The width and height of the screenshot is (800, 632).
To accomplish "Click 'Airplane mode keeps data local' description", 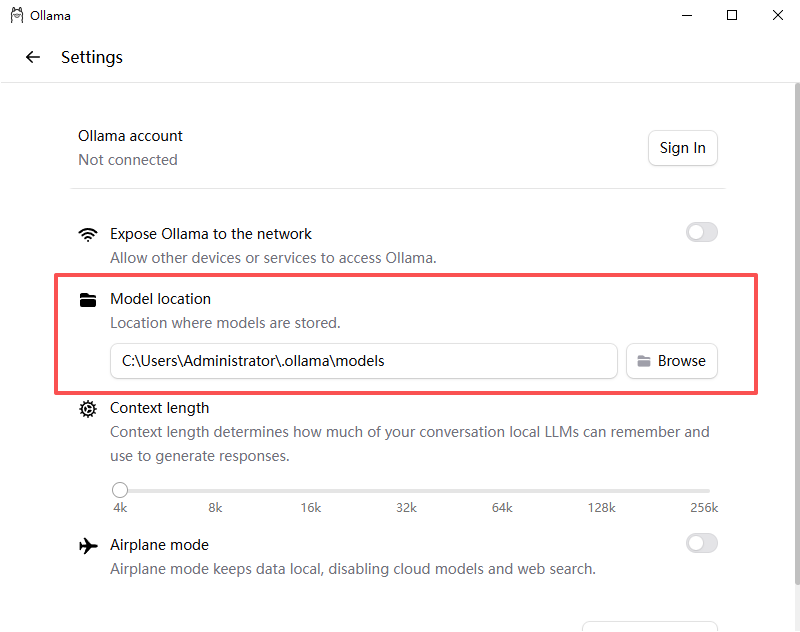I will [353, 569].
